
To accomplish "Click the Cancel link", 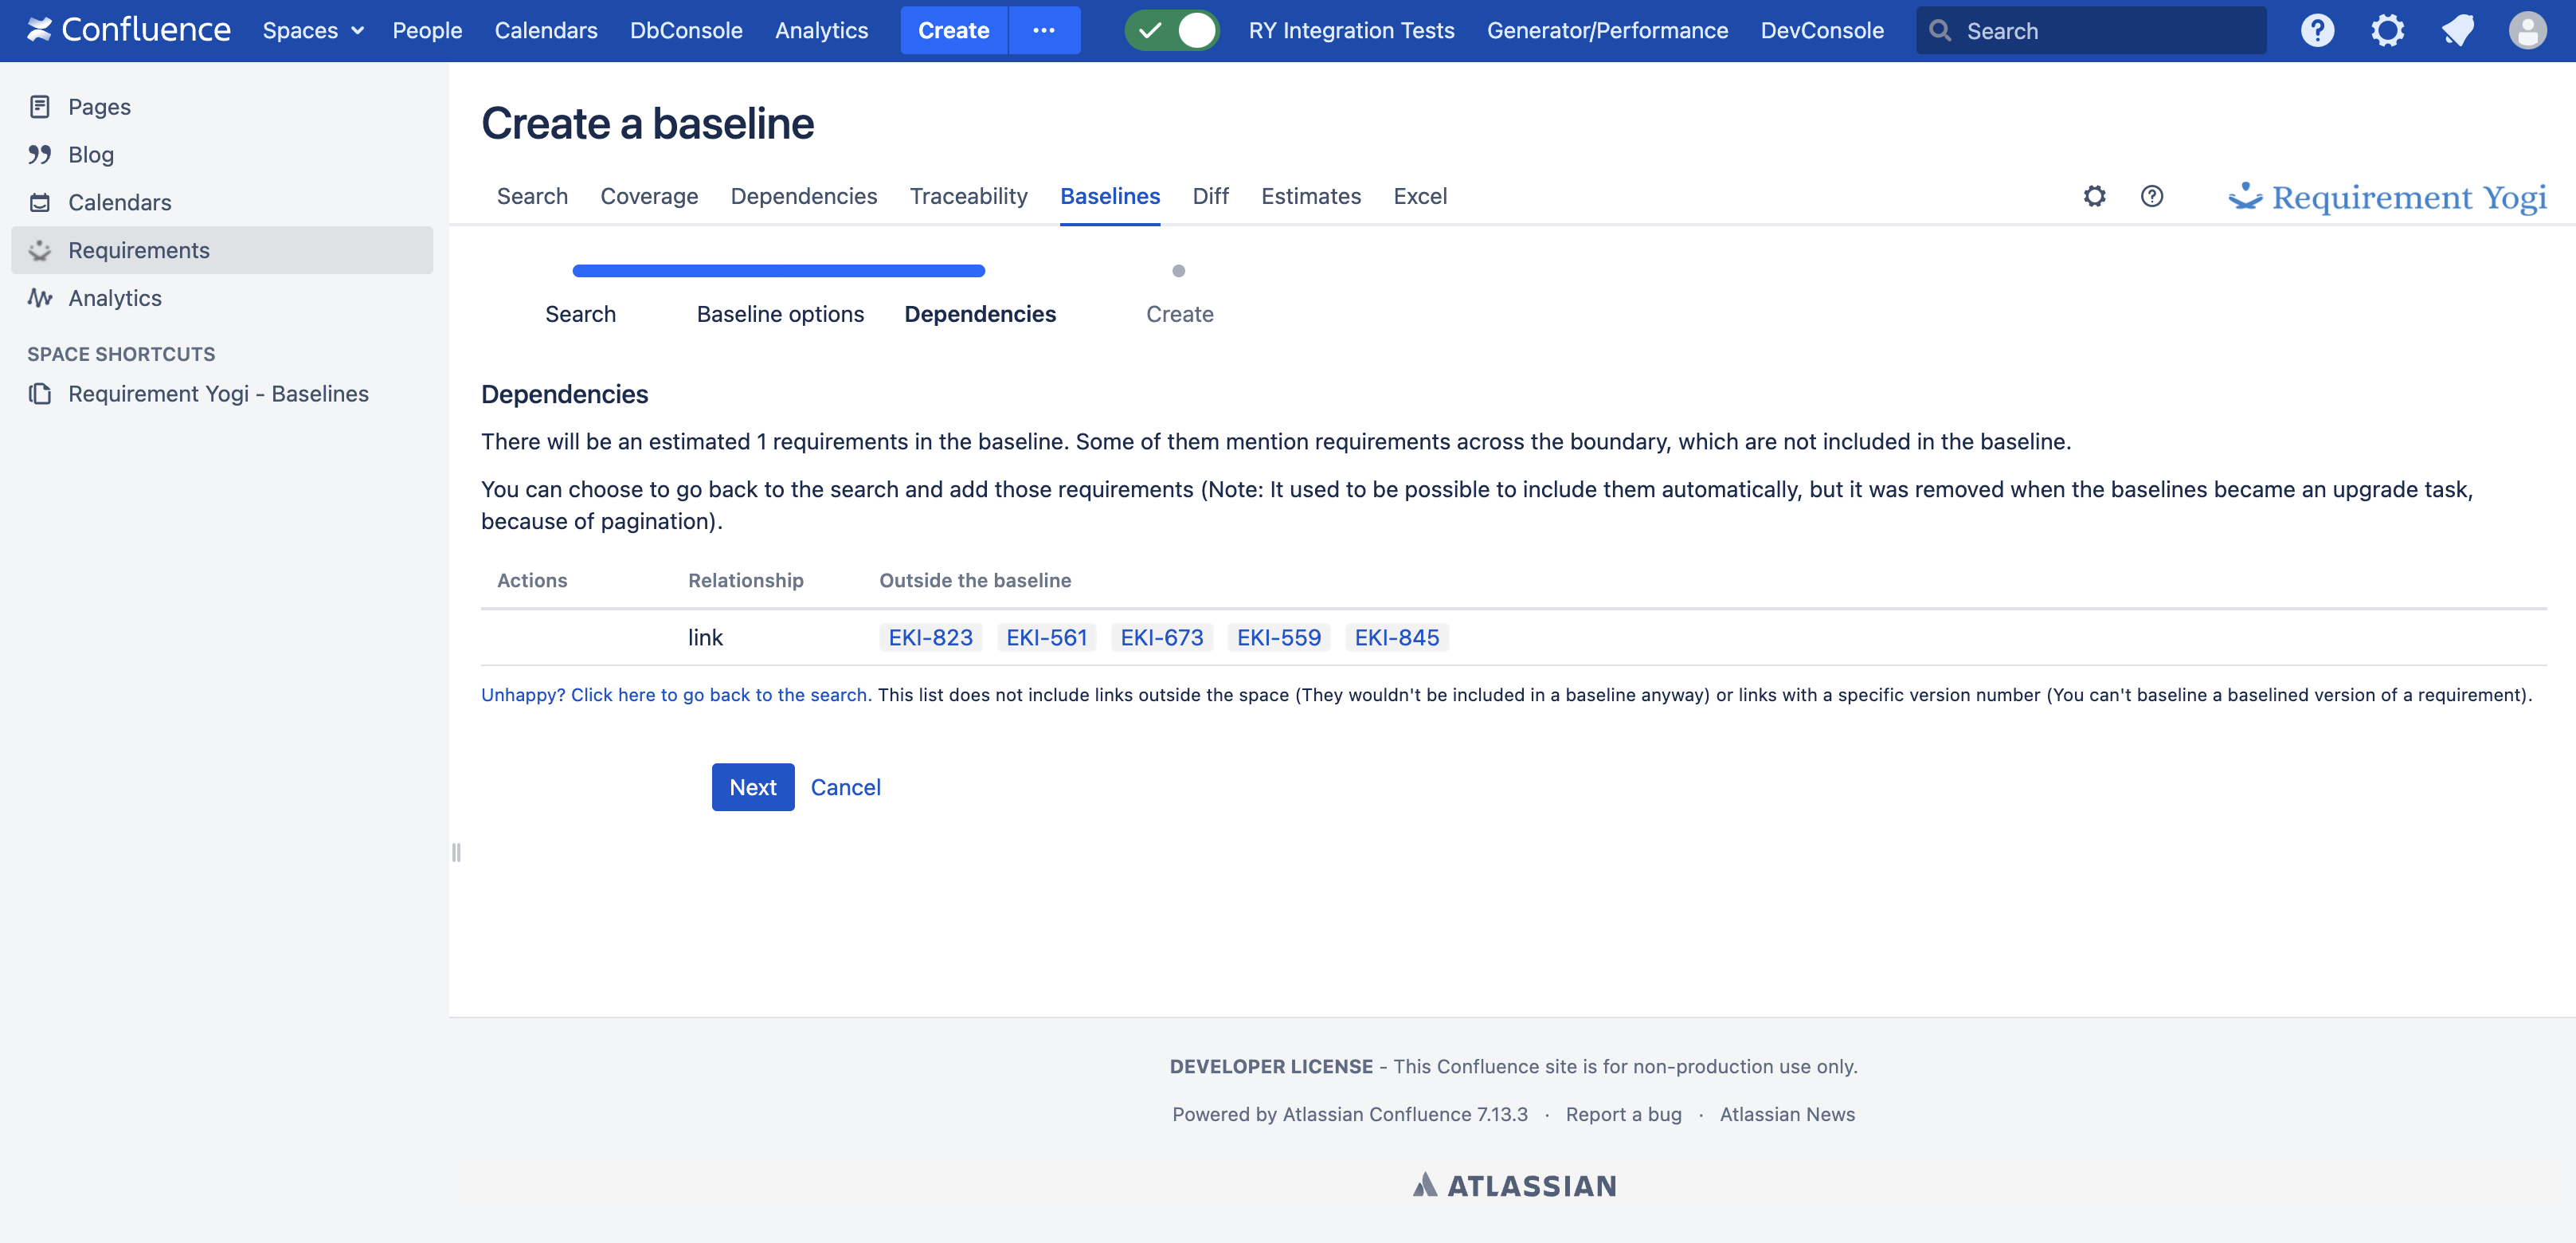I will pos(845,787).
